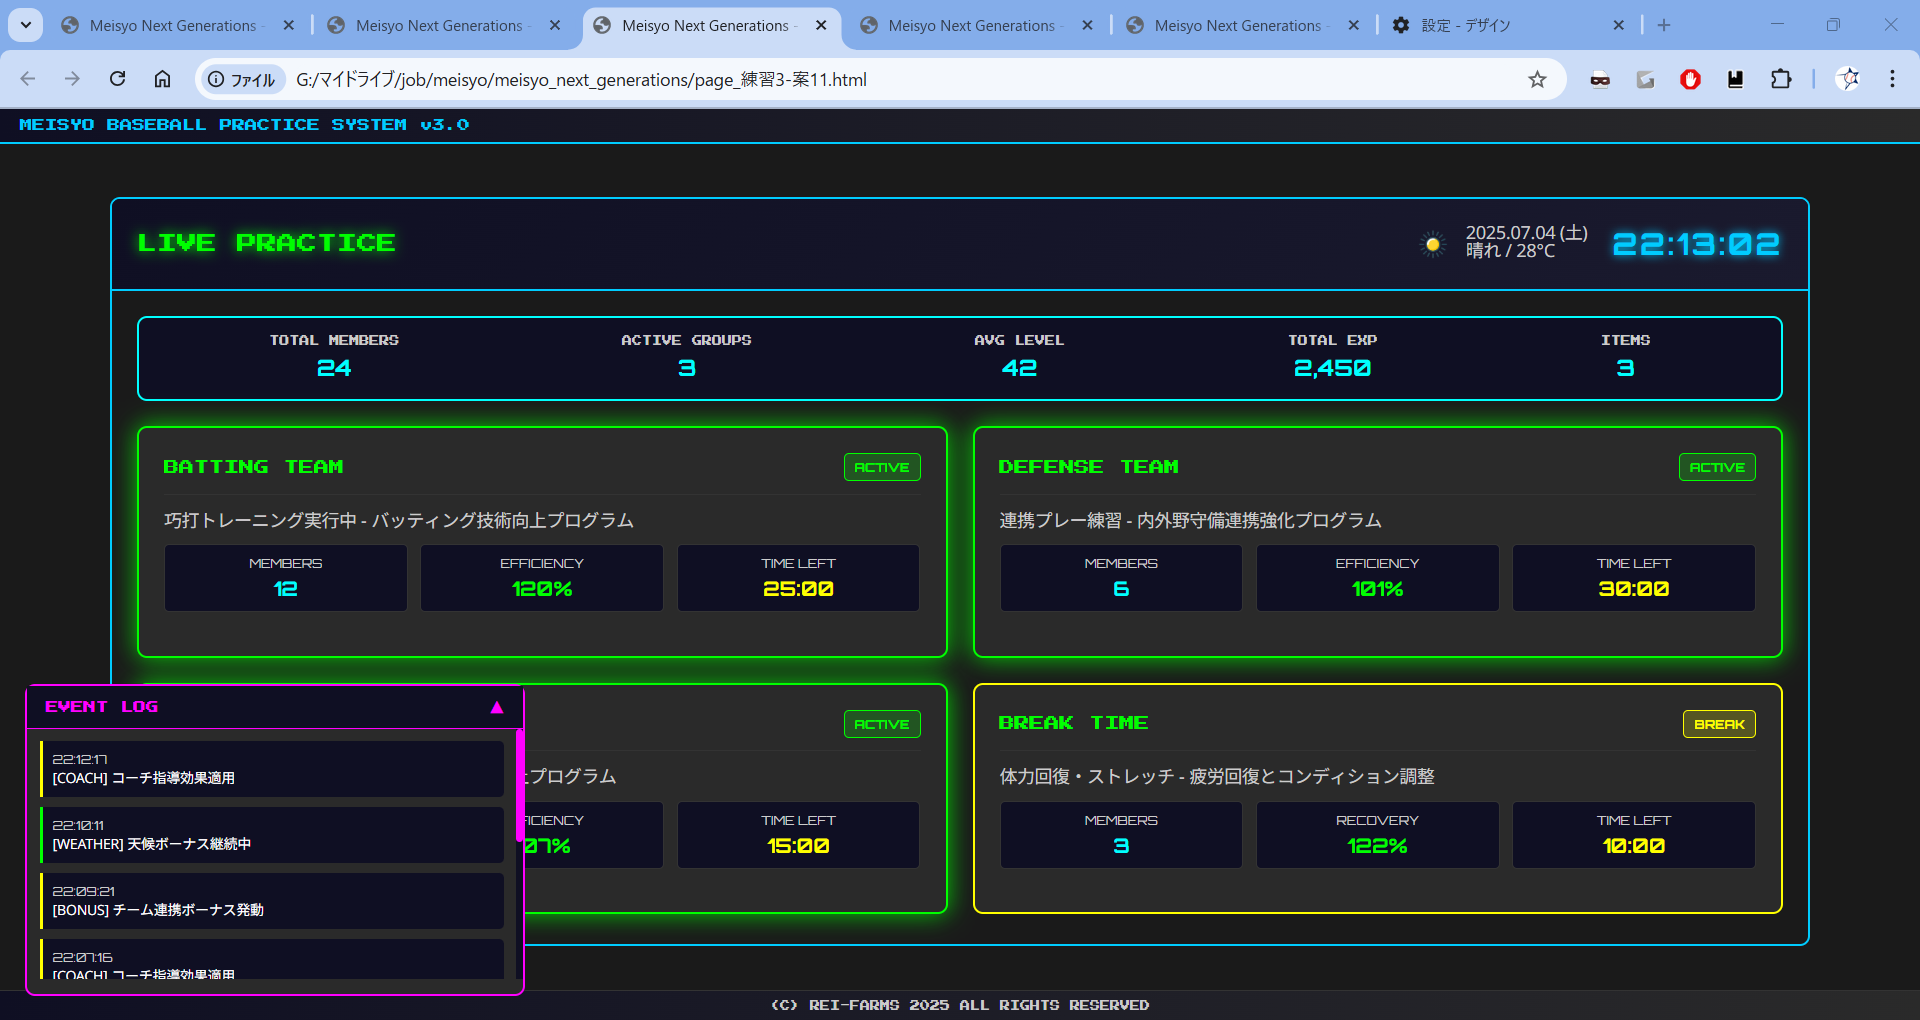1920x1020 pixels.
Task: Open the browser extensions puzzle icon
Action: (x=1781, y=79)
